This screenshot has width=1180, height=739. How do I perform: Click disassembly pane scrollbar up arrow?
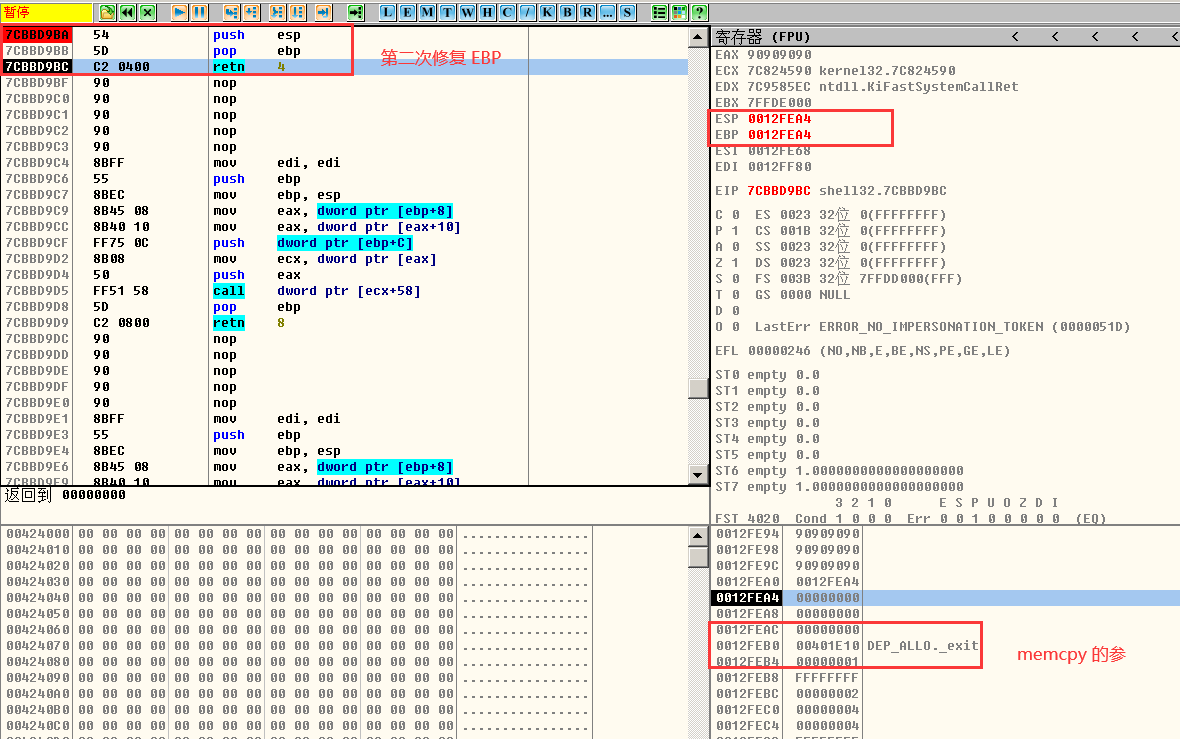click(698, 37)
